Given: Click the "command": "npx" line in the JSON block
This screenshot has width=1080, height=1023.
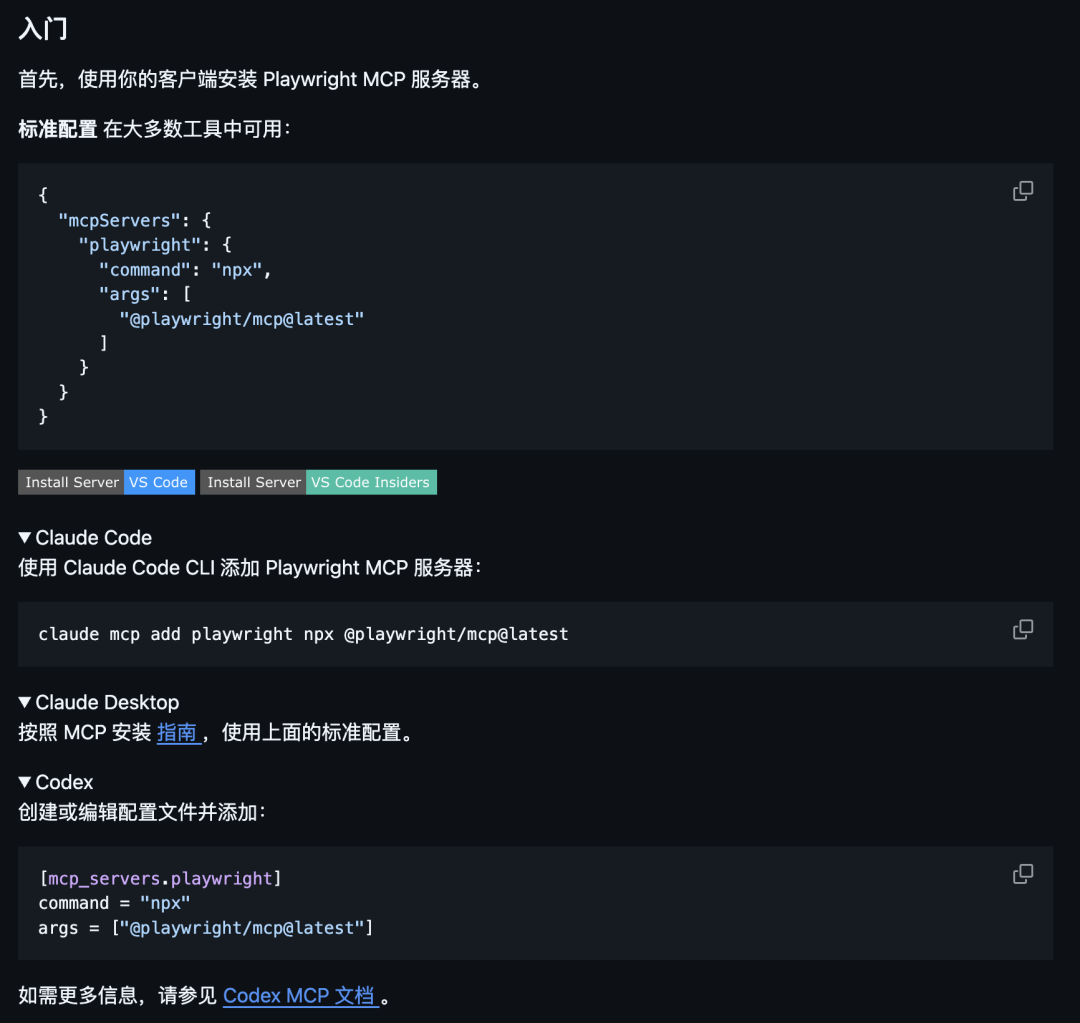Looking at the screenshot, I should pyautogui.click(x=185, y=269).
